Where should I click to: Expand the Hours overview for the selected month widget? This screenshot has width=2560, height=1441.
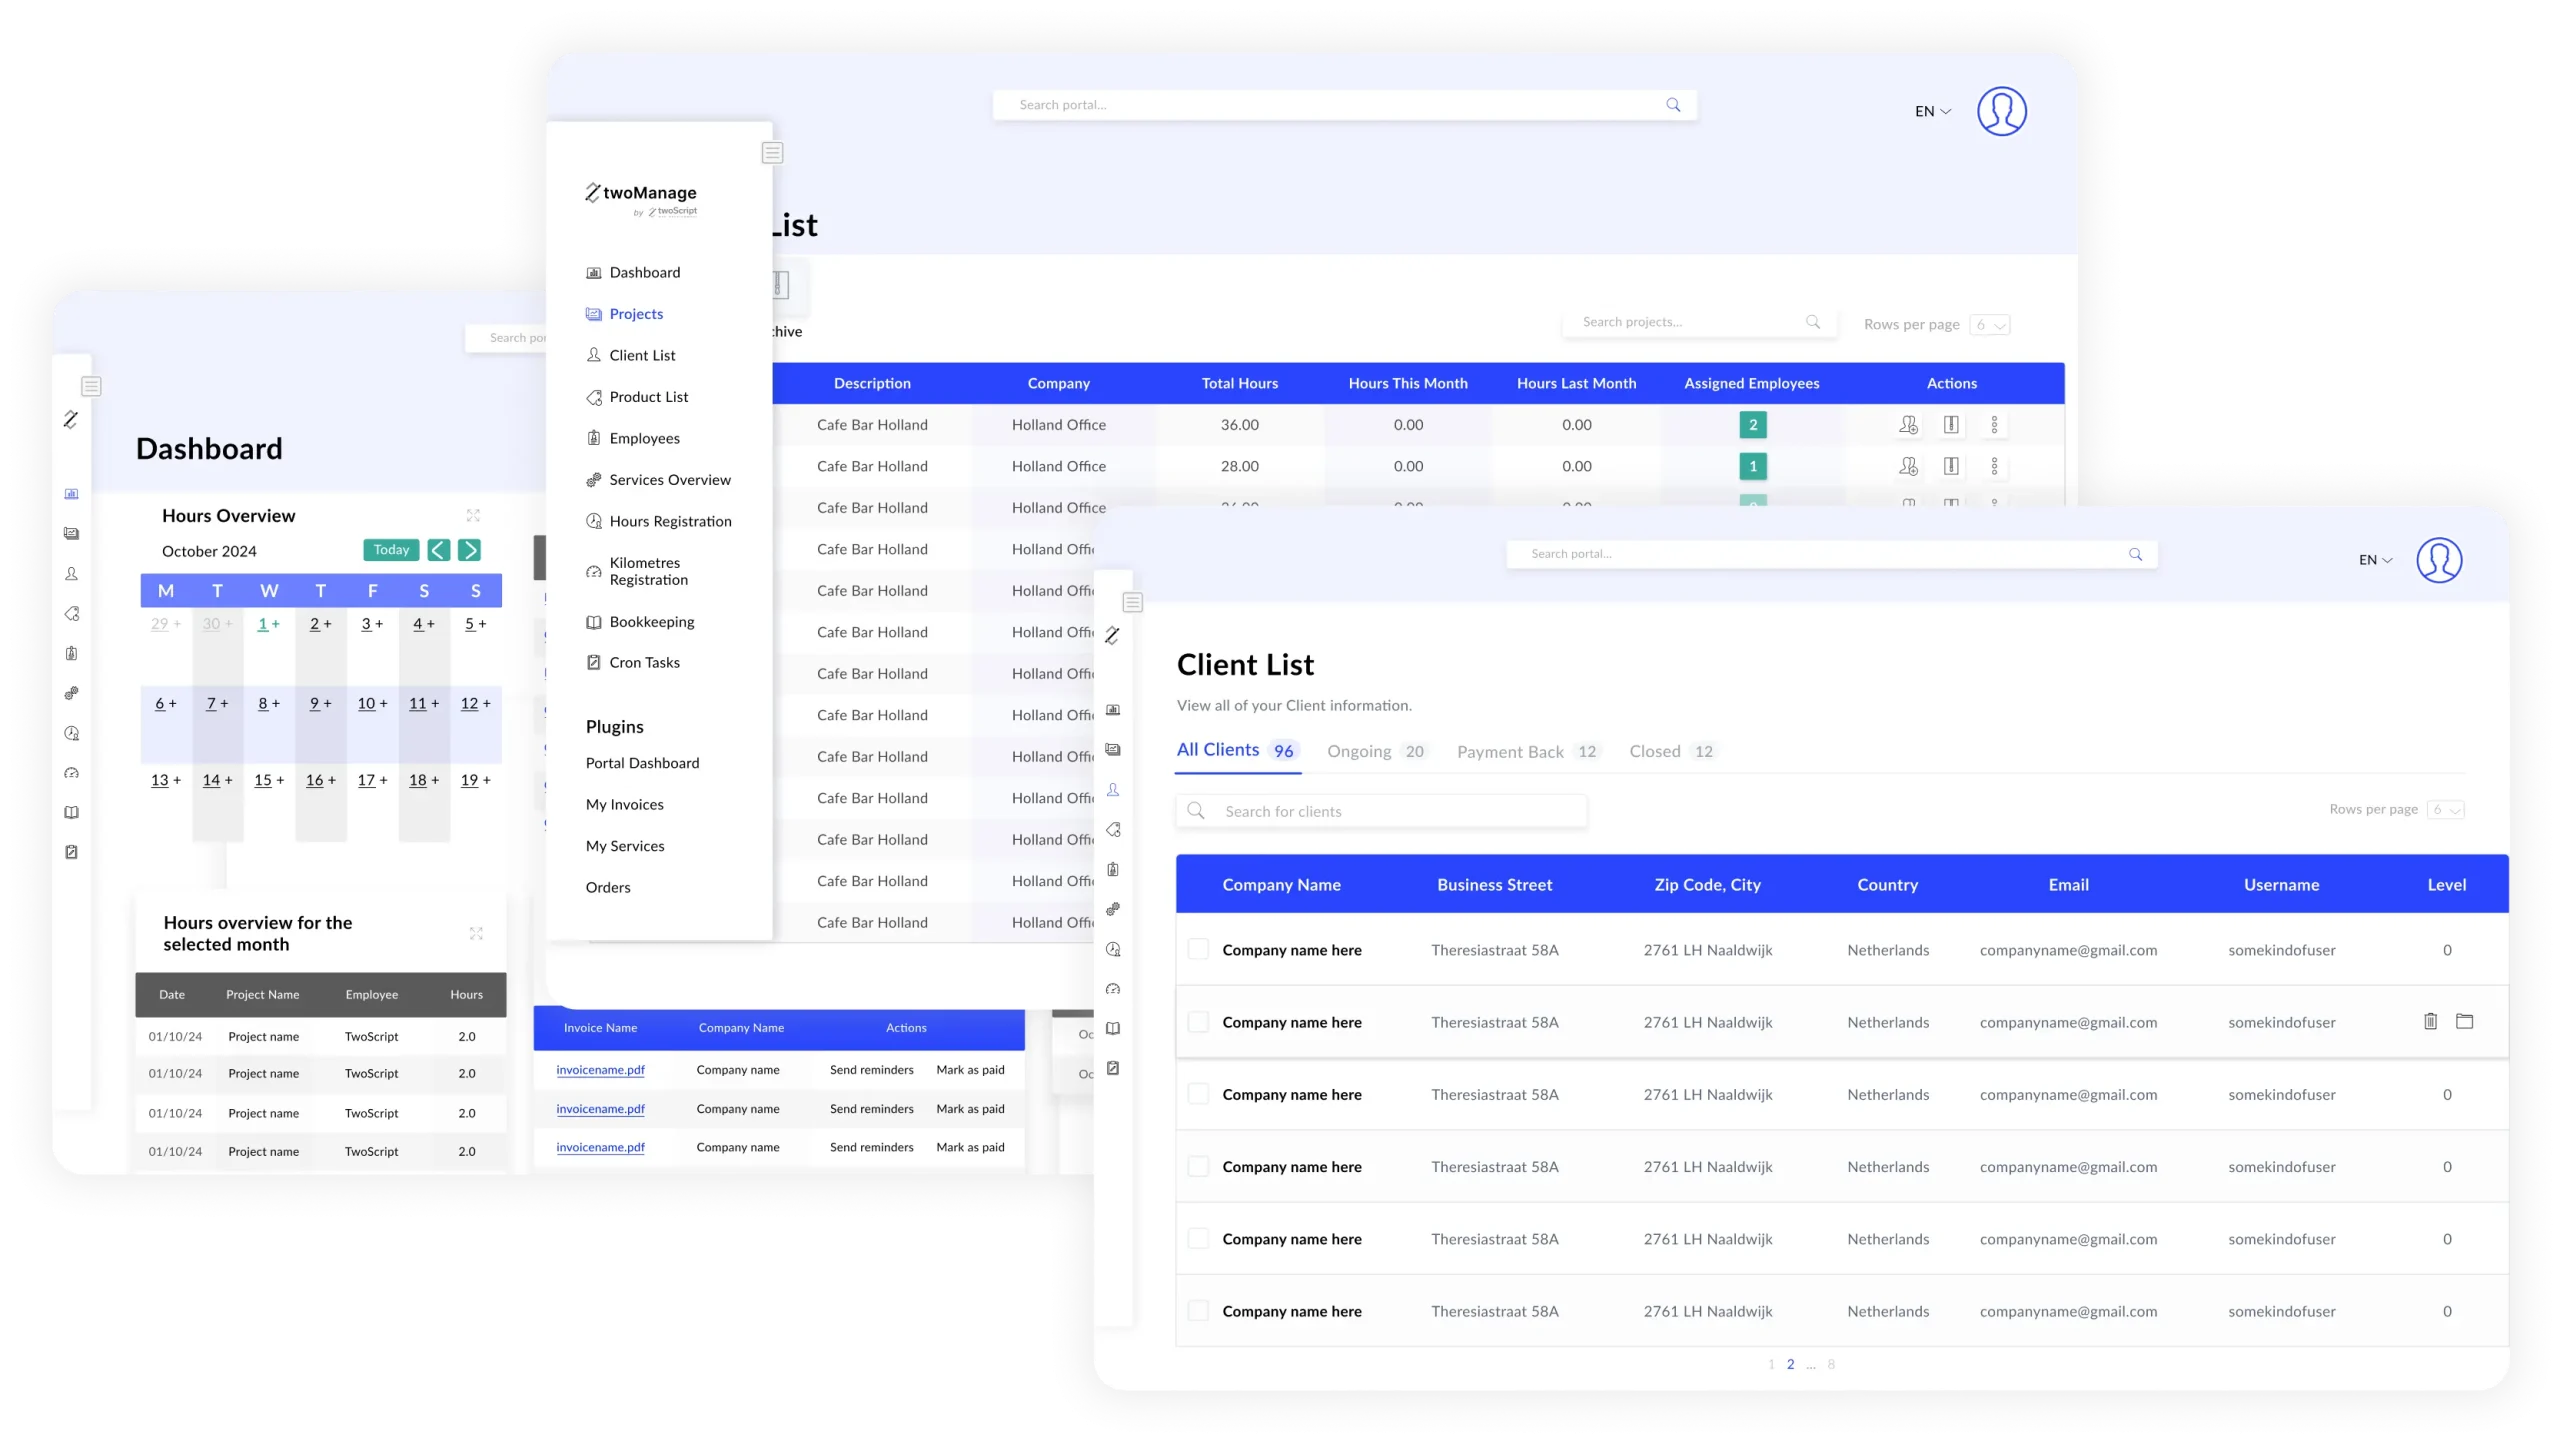pos(476,934)
